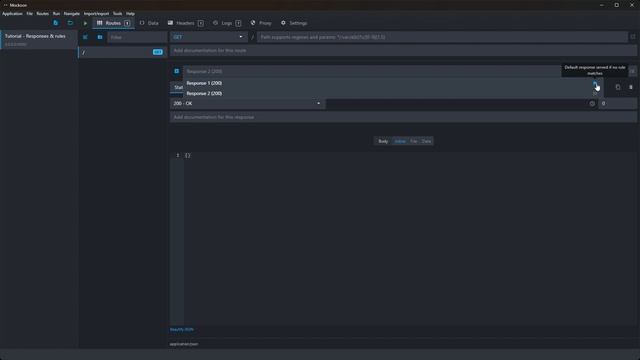Set Response 1 as default flag
Screen dimensions: 640x360
595,83
